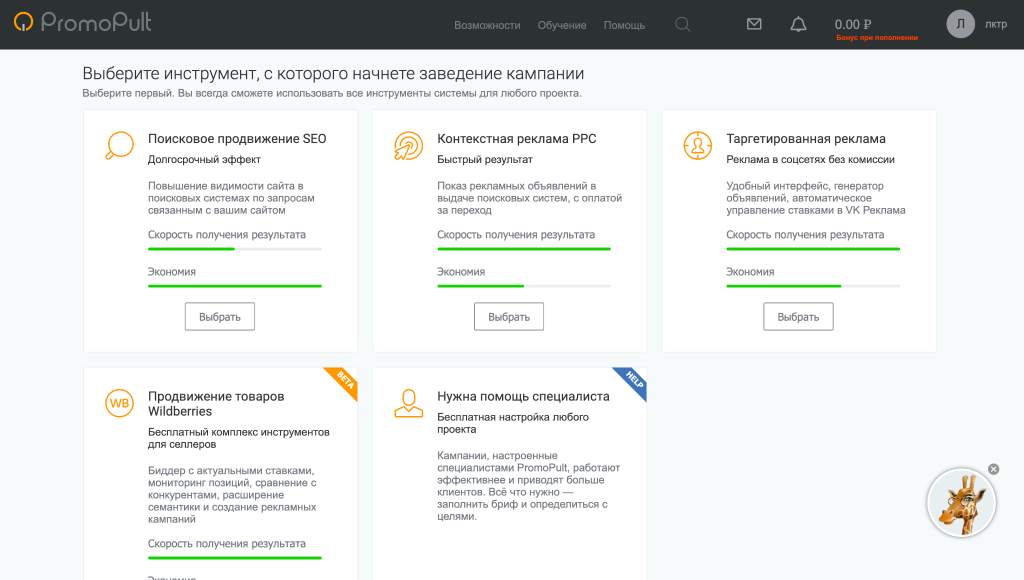Choose PPC with its Выбрать button
The height and width of the screenshot is (580, 1024).
(509, 317)
